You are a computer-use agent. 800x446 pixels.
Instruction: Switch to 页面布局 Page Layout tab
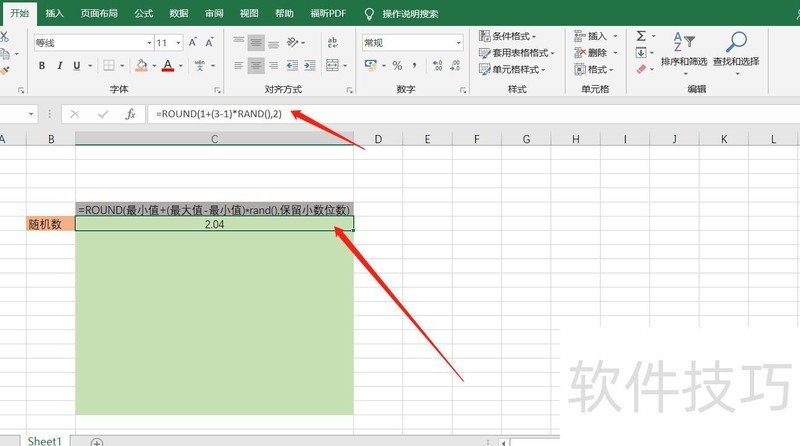tap(99, 13)
